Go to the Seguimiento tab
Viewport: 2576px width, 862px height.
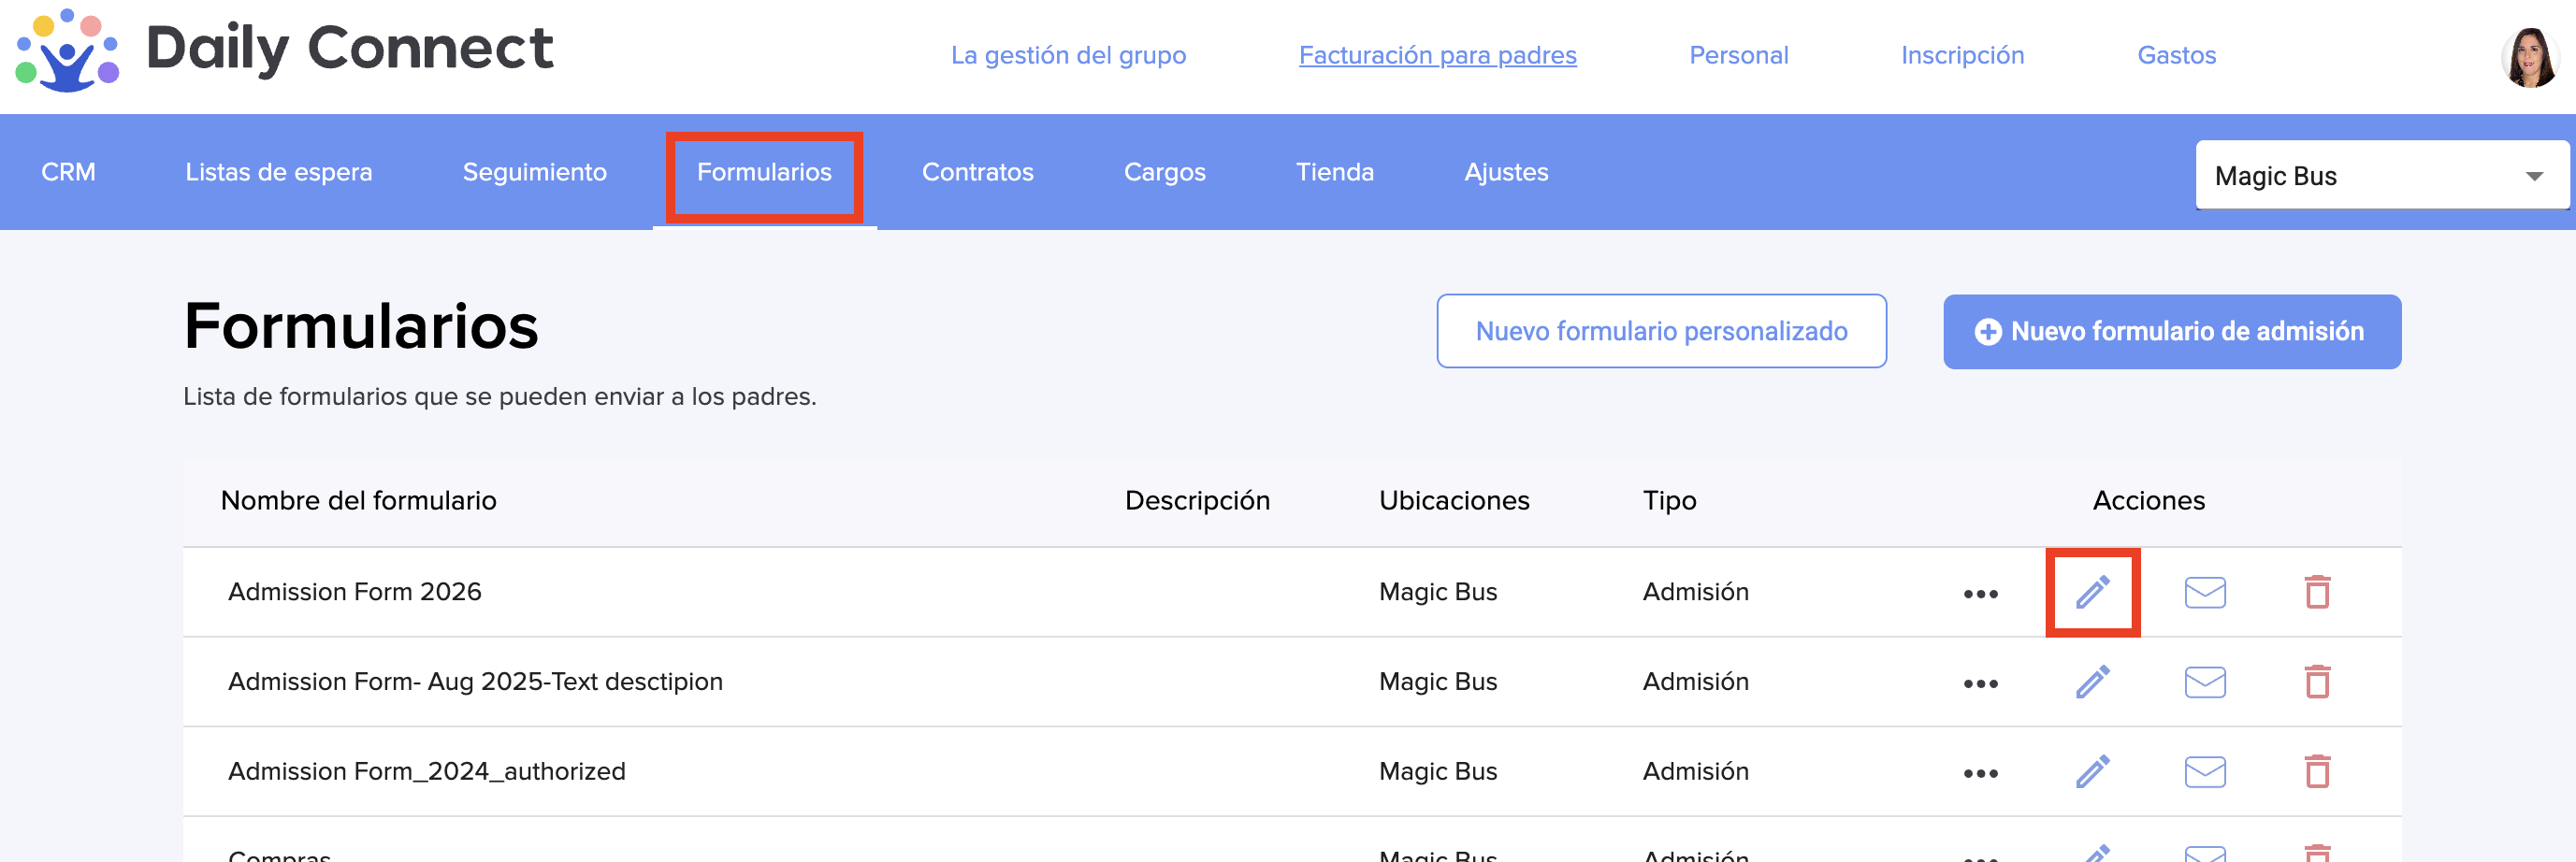[534, 172]
